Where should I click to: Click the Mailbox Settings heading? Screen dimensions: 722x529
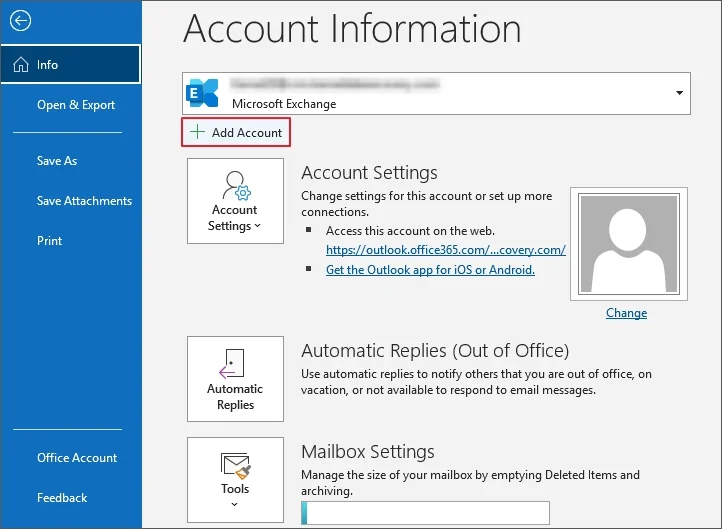368,452
